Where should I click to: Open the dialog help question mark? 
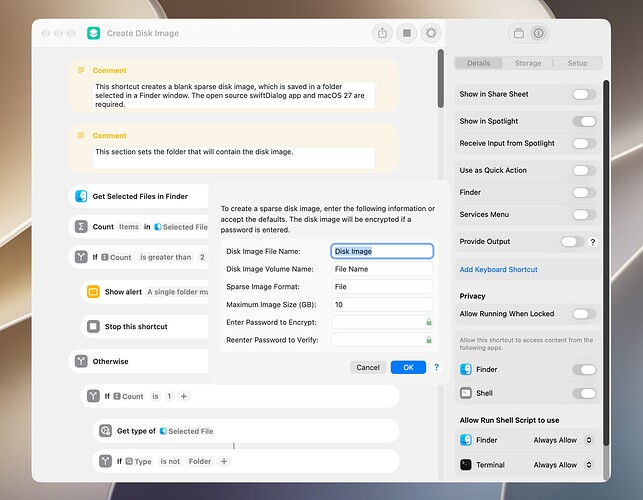point(436,367)
